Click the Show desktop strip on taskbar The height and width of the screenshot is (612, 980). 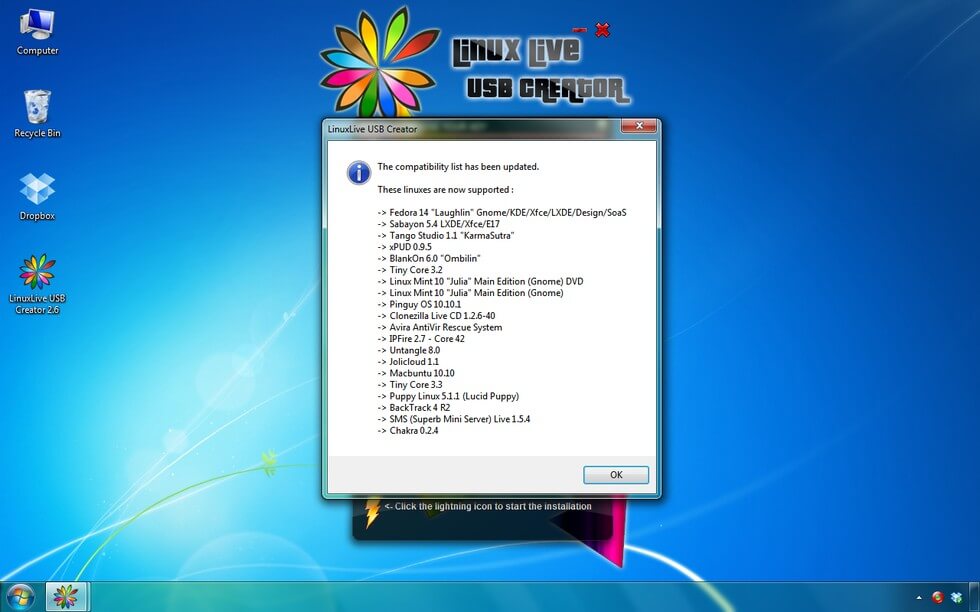coord(974,597)
